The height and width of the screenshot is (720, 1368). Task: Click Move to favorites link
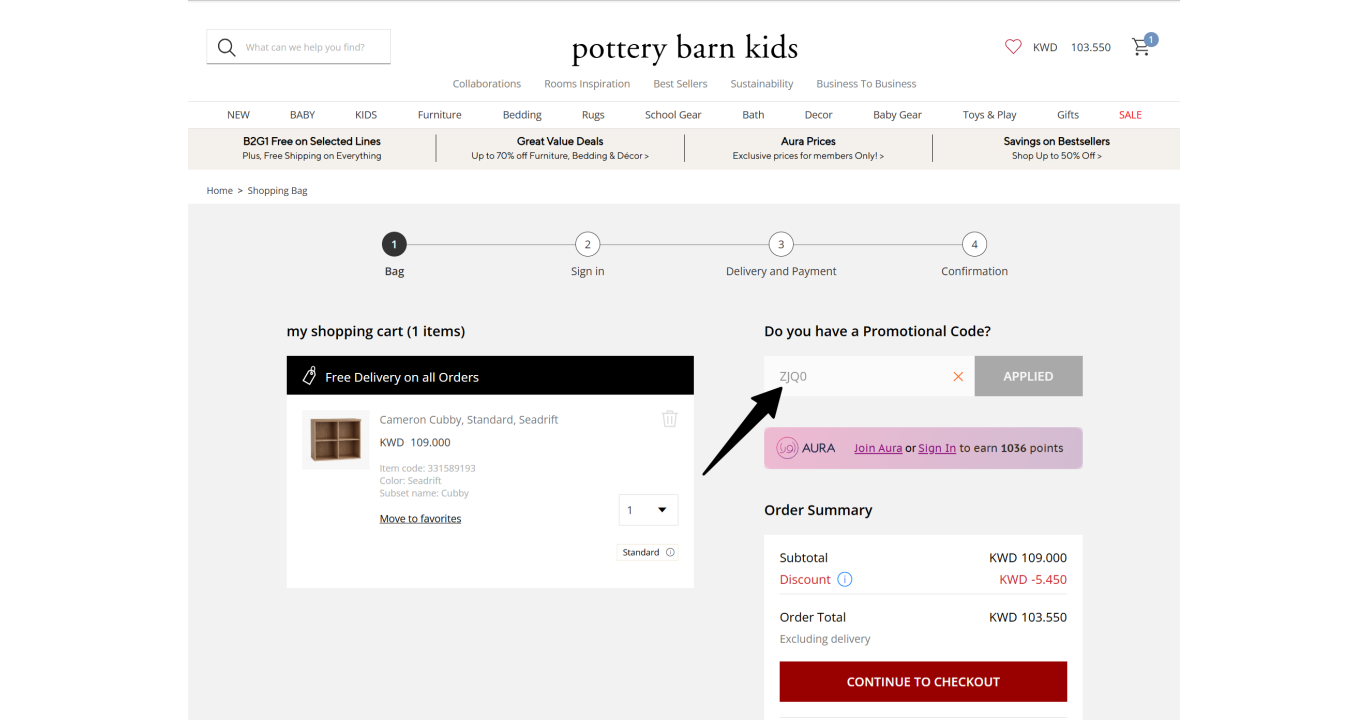(420, 518)
